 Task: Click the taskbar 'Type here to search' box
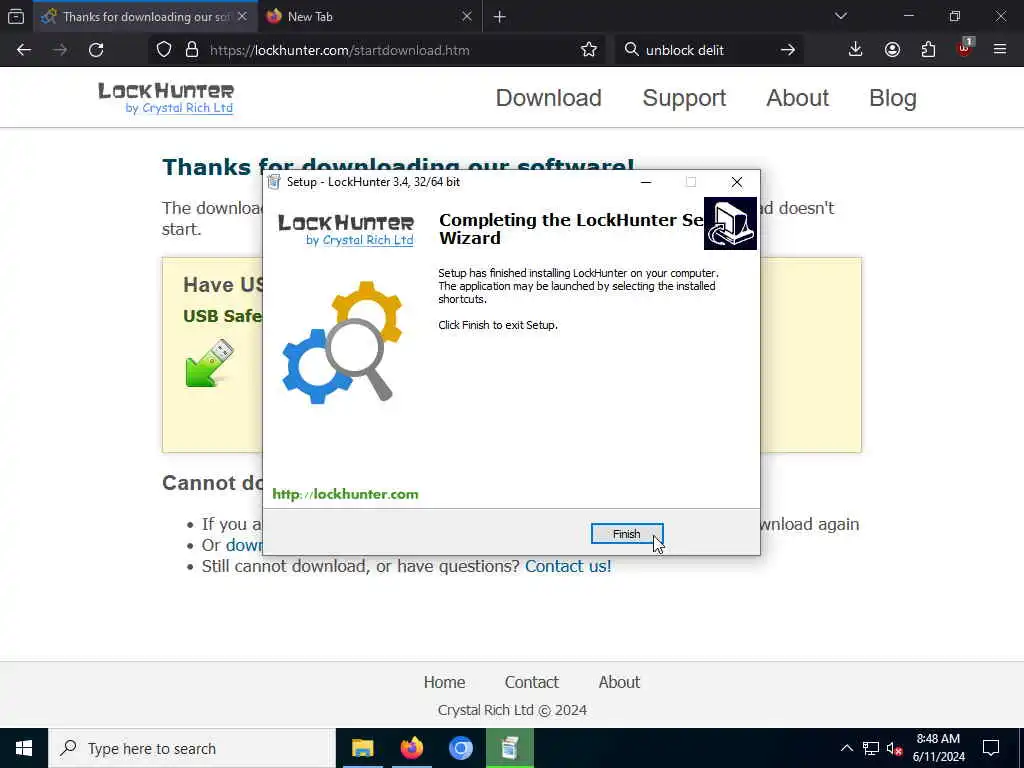click(192, 748)
